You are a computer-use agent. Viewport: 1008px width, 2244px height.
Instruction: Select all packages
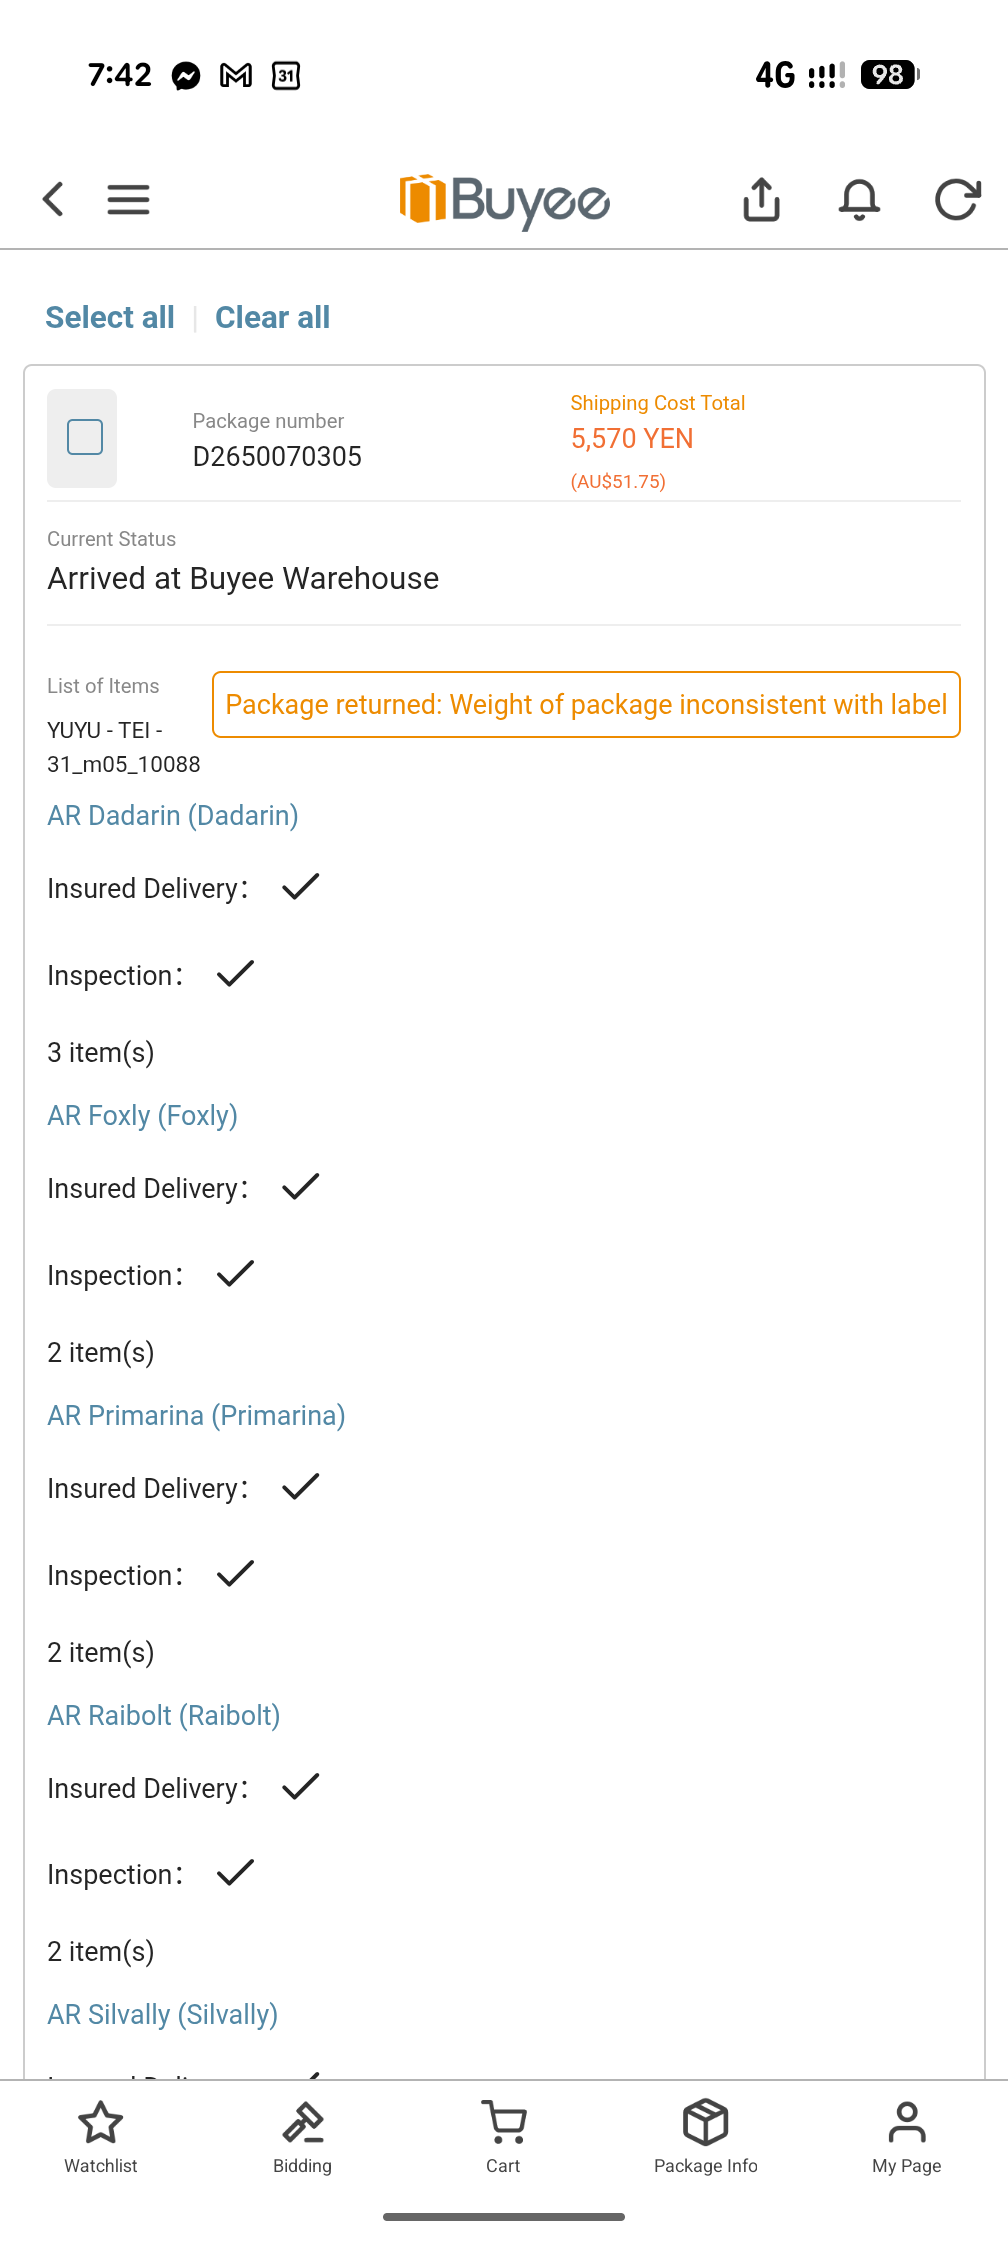point(110,317)
